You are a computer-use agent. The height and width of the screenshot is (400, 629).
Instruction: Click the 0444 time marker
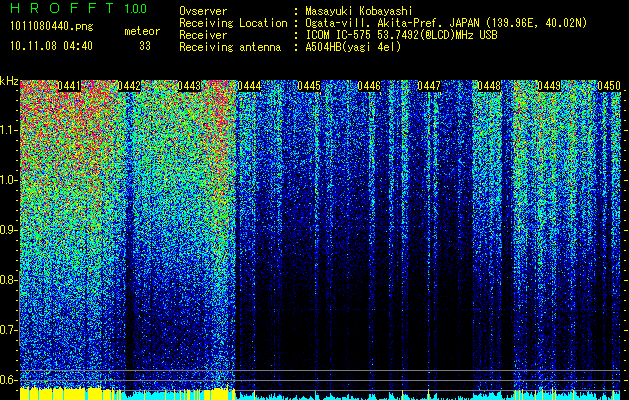tap(249, 86)
